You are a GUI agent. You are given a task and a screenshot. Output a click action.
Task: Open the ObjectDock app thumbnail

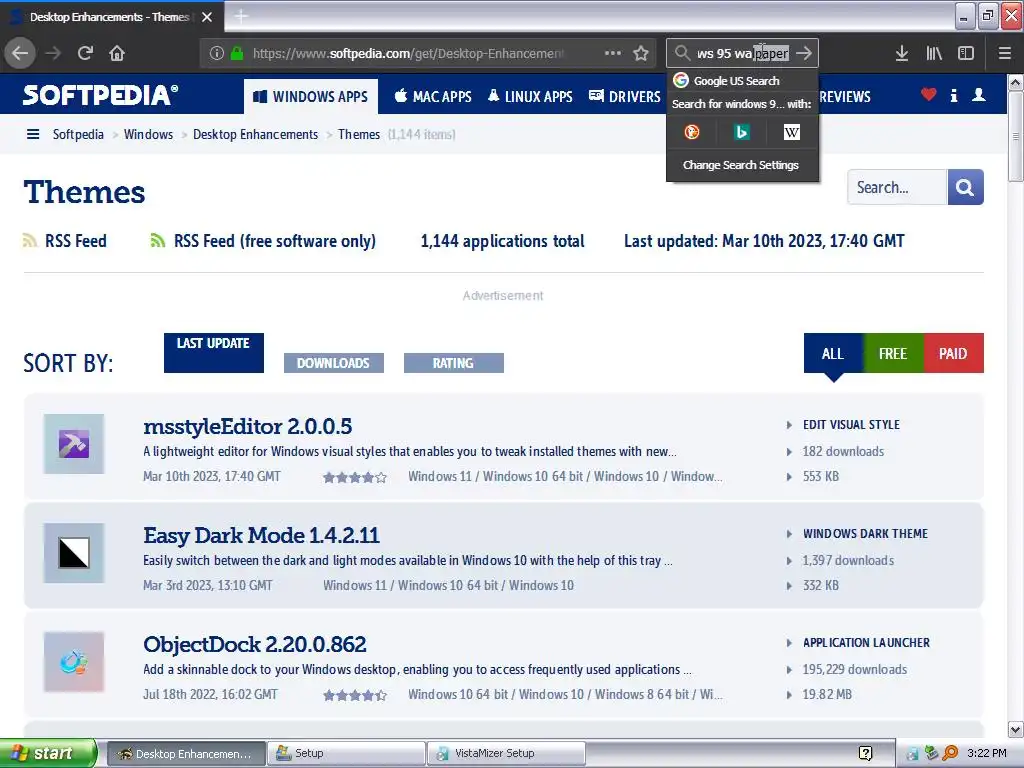pos(74,662)
